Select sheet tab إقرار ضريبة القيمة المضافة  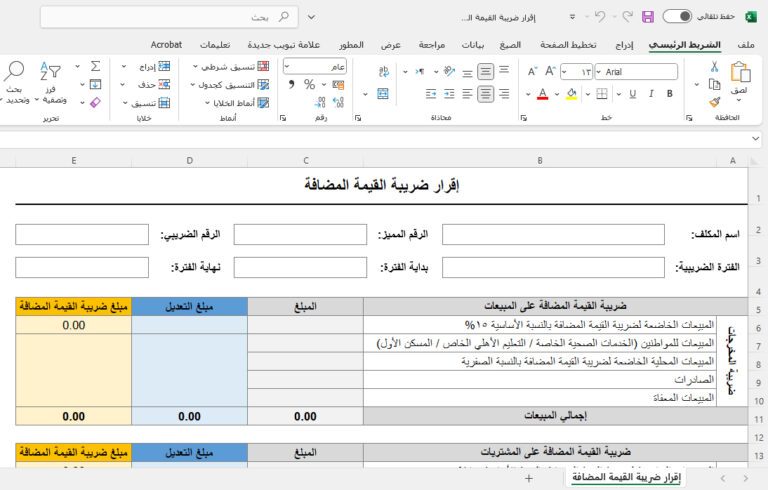(x=626, y=477)
